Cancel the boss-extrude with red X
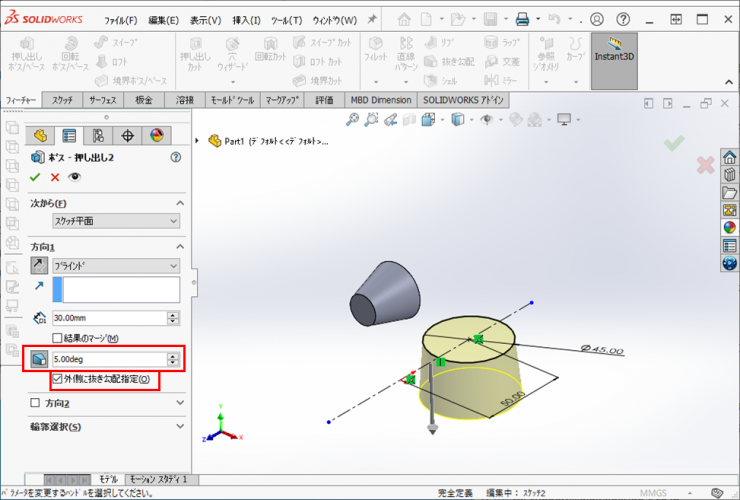Screen dimensions: 740x500 [x=55, y=177]
